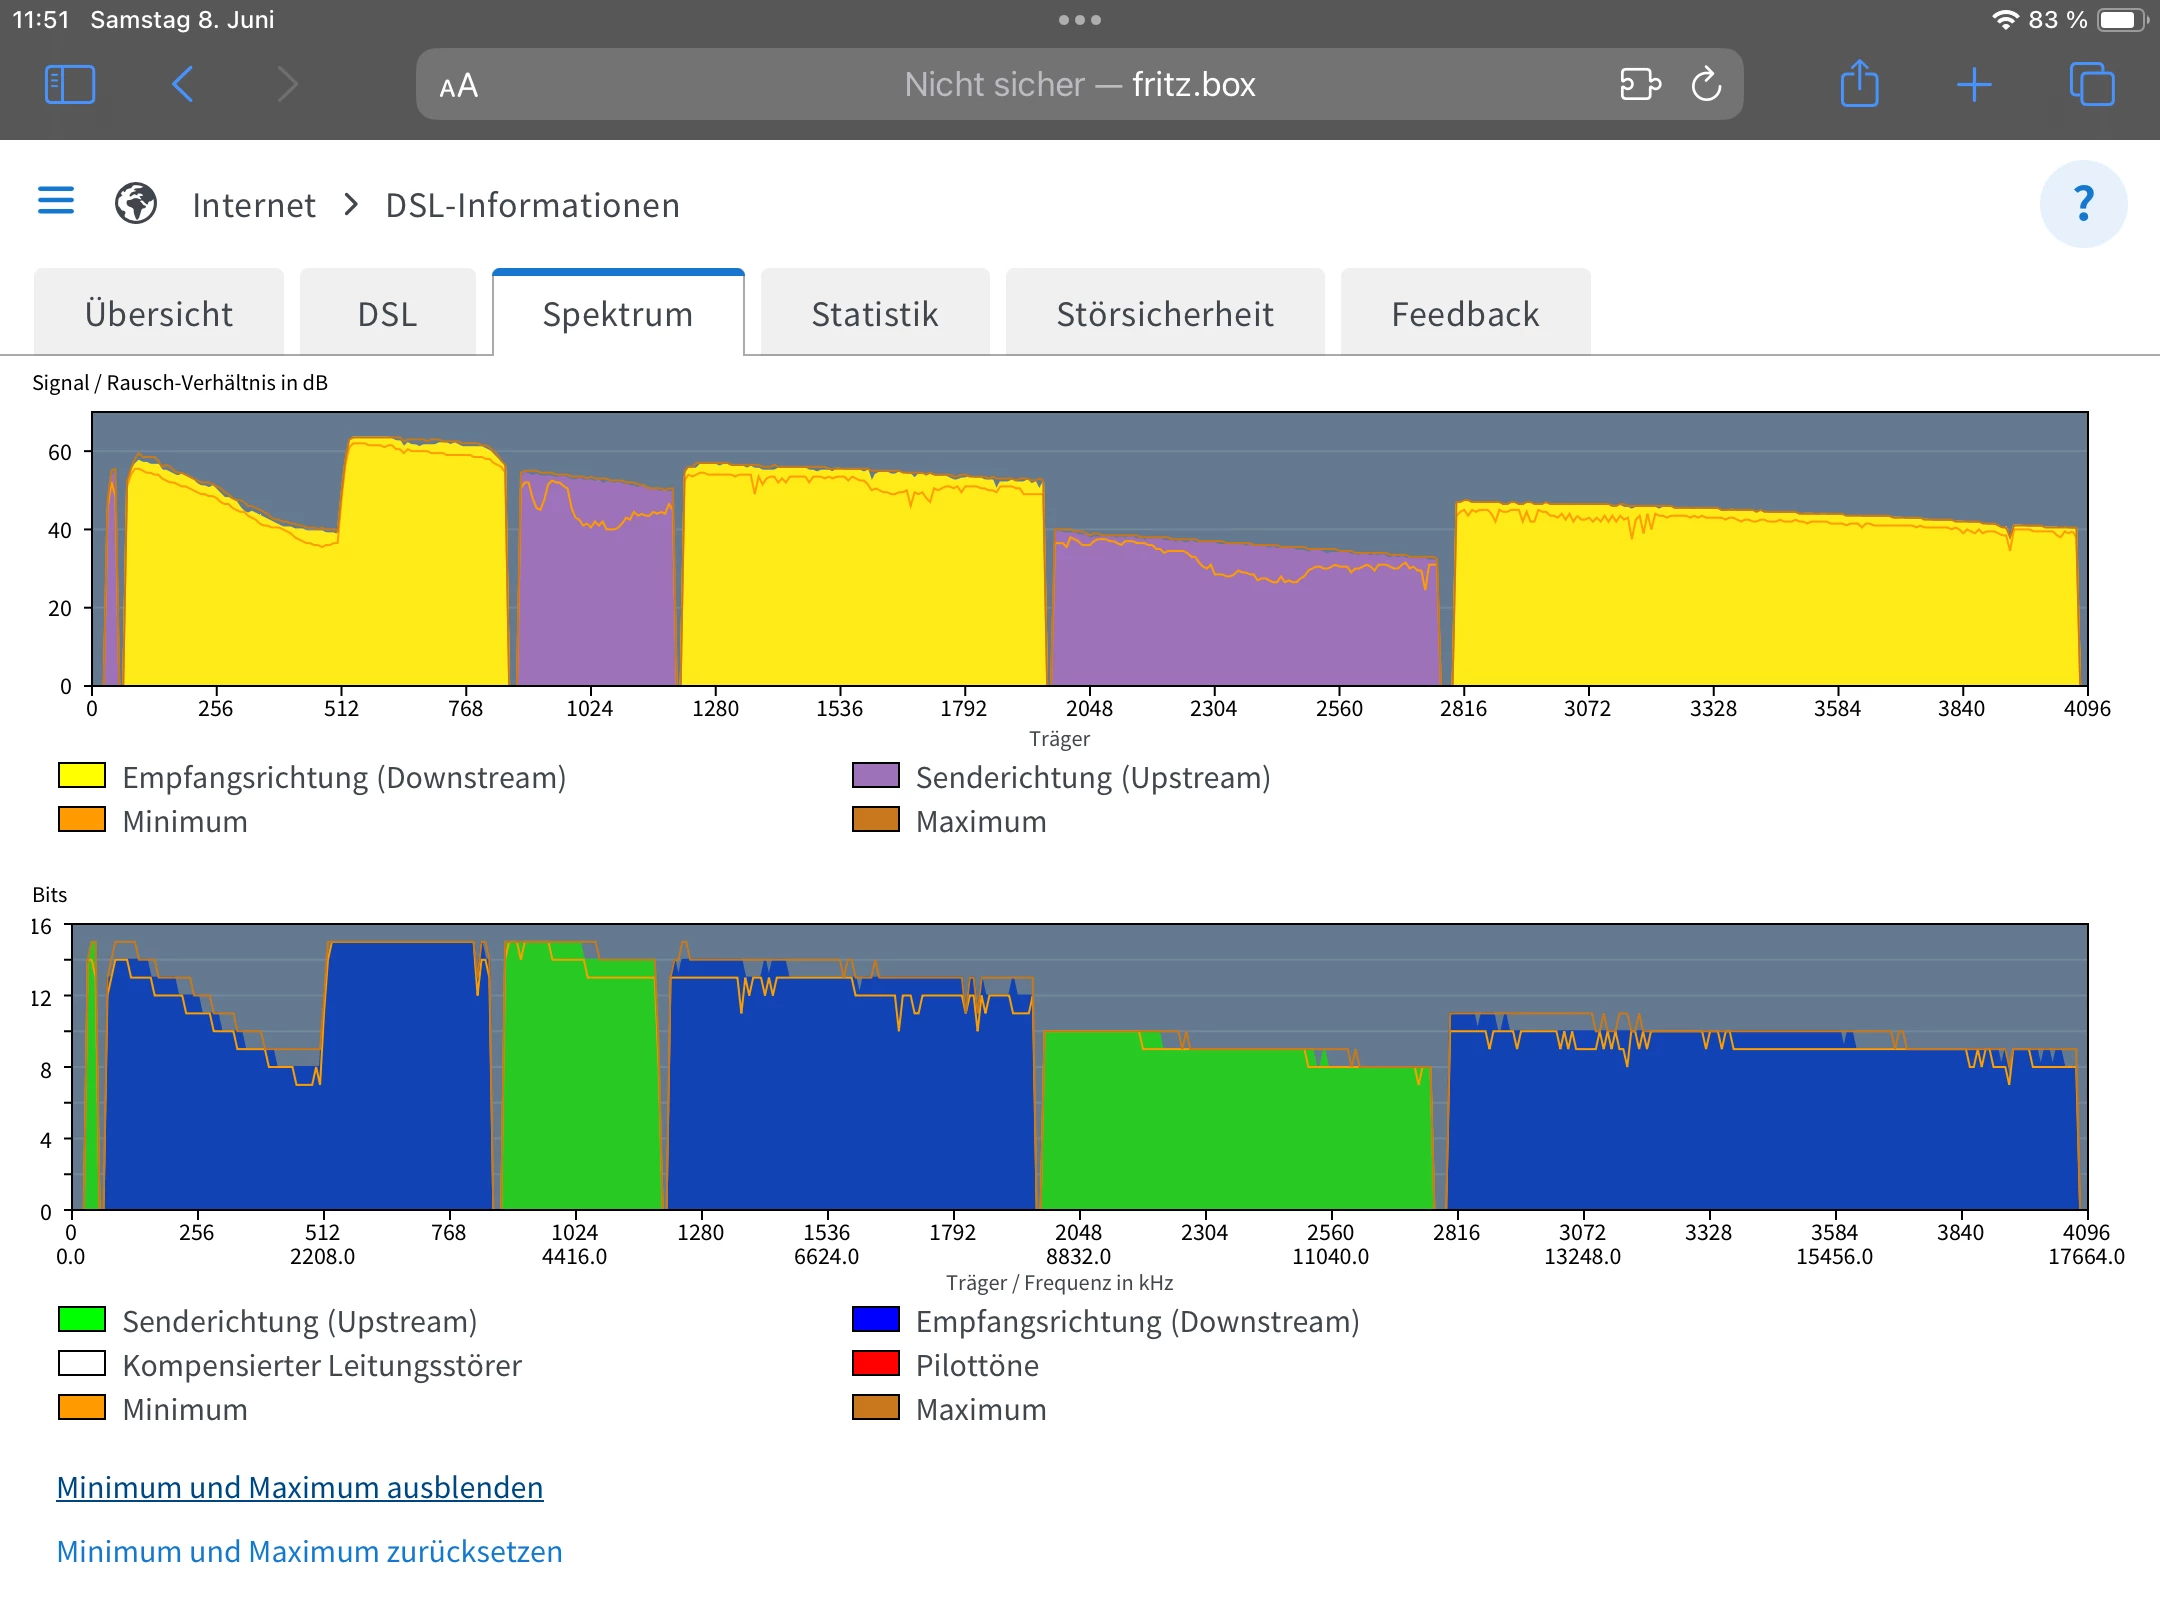Click Minimum und Maximum ausblenden link
Viewport: 2160px width, 1620px height.
(x=300, y=1488)
